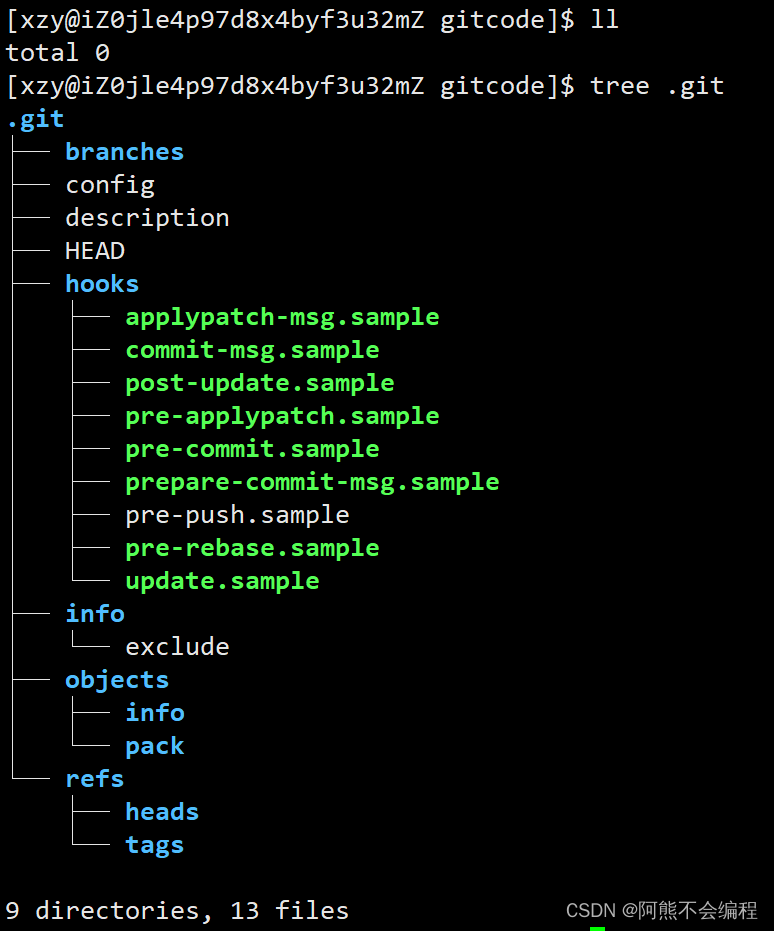Click the hooks directory name
The height and width of the screenshot is (931, 774).
(102, 284)
